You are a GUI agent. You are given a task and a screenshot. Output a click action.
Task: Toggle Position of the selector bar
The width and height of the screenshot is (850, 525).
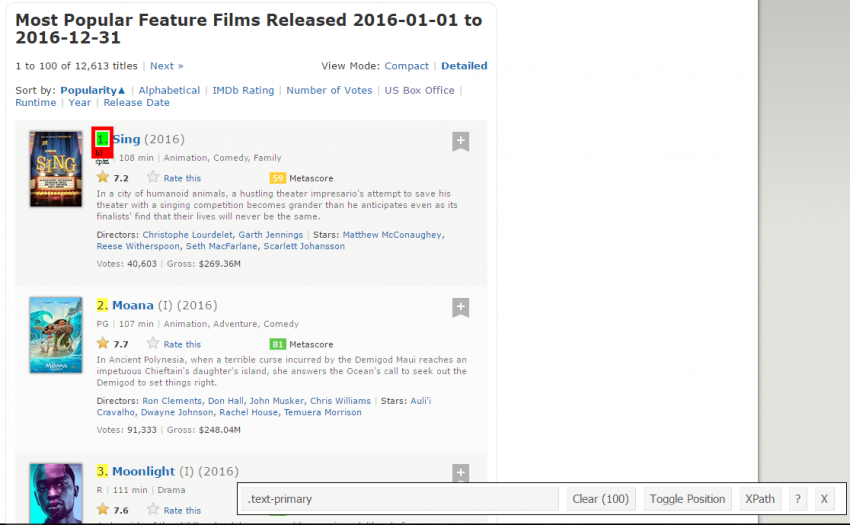coord(687,499)
